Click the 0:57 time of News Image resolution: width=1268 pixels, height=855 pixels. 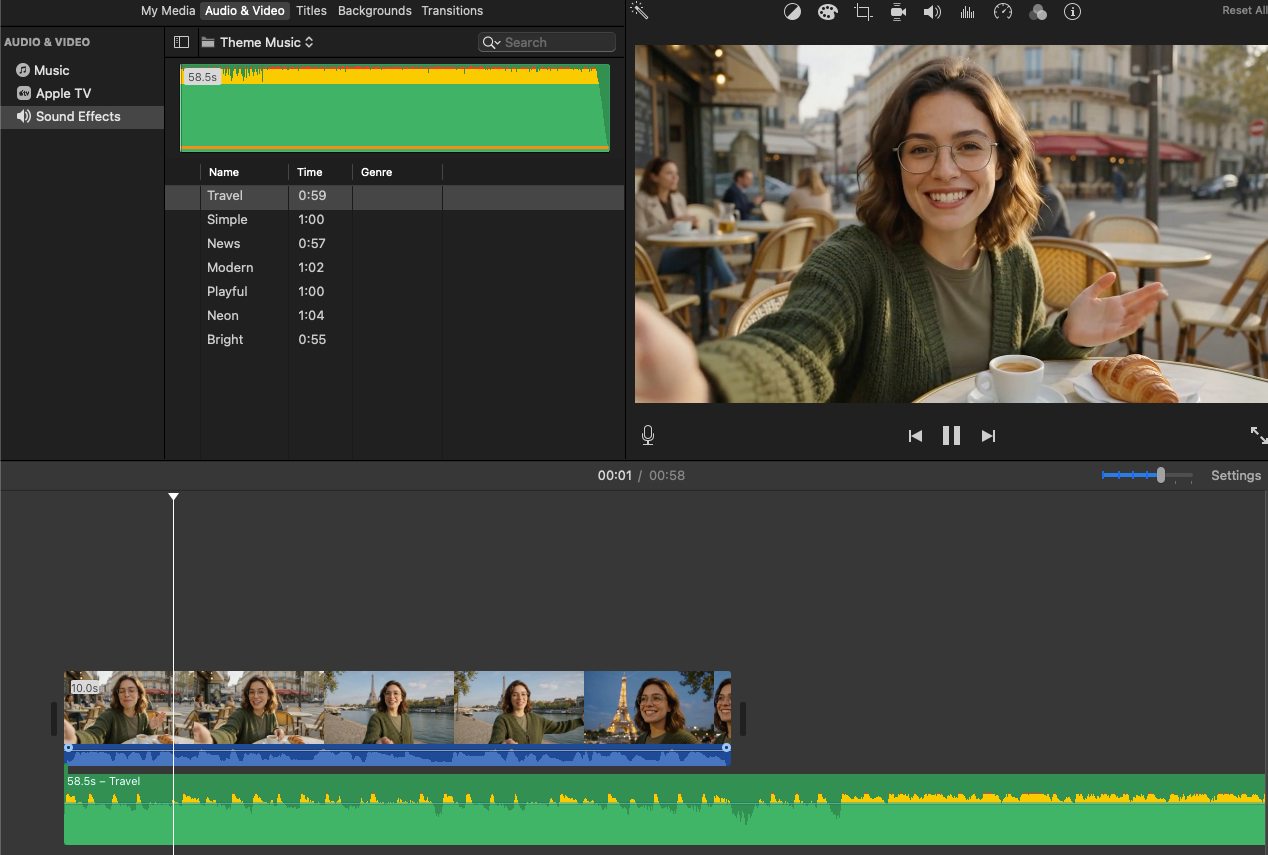(312, 244)
